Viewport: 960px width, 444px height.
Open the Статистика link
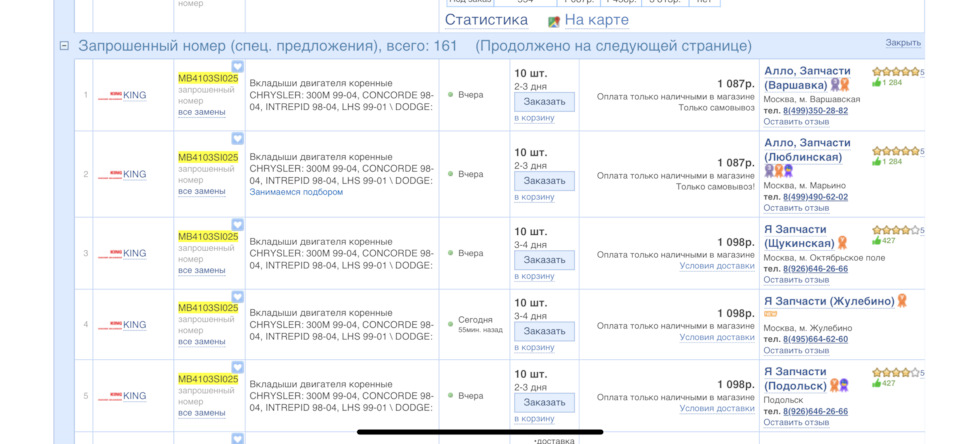486,20
